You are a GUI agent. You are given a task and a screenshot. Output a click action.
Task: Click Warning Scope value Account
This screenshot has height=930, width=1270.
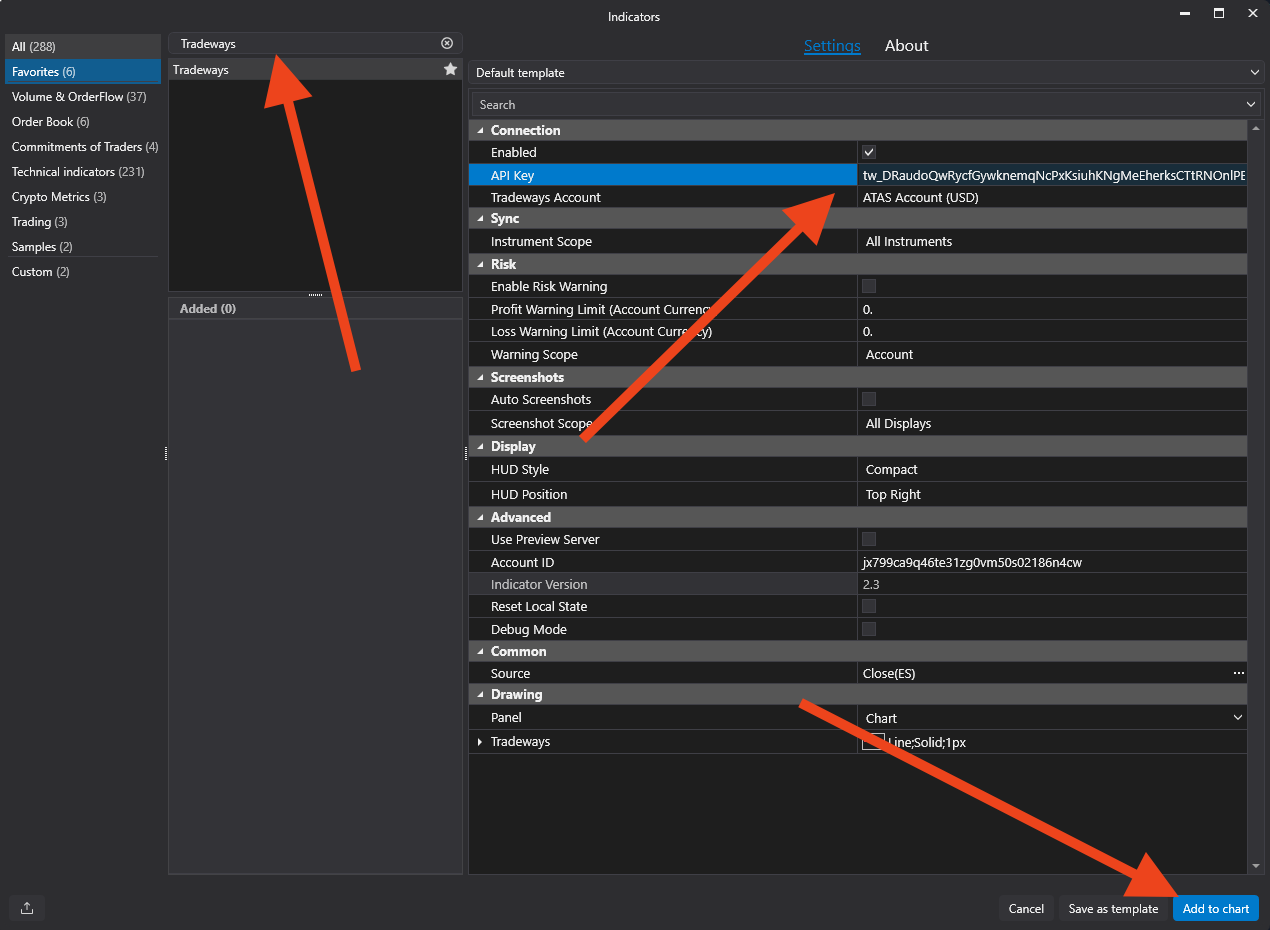point(1053,354)
